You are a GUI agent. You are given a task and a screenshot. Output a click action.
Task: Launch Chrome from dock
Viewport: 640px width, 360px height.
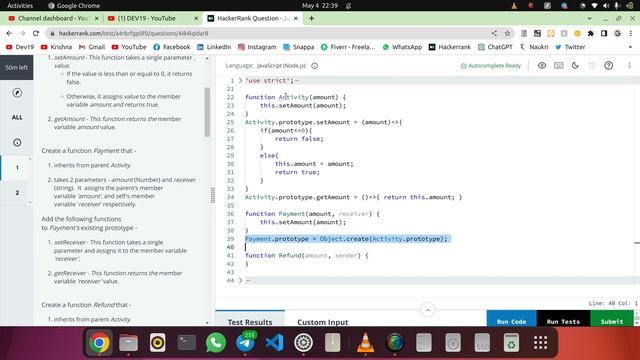pyautogui.click(x=99, y=343)
